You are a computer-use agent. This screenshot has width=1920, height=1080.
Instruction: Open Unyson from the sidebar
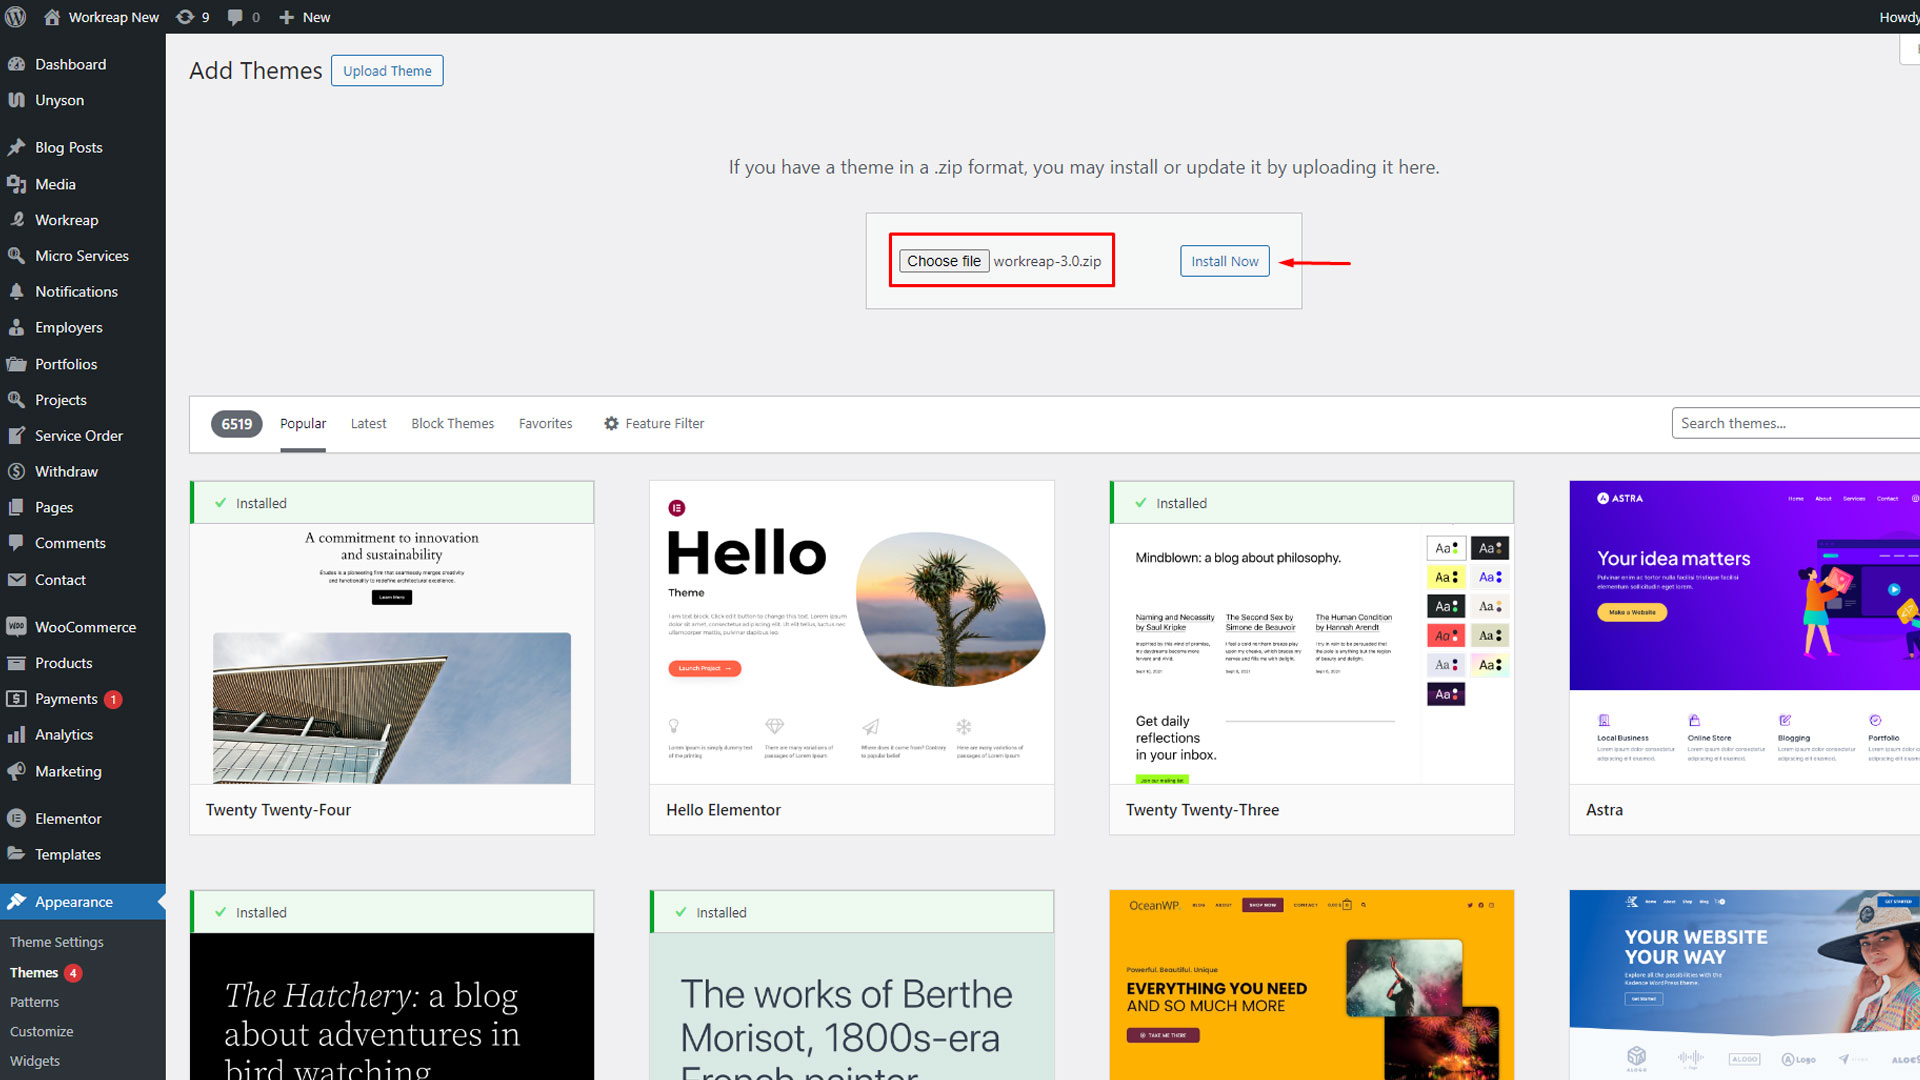[x=59, y=100]
